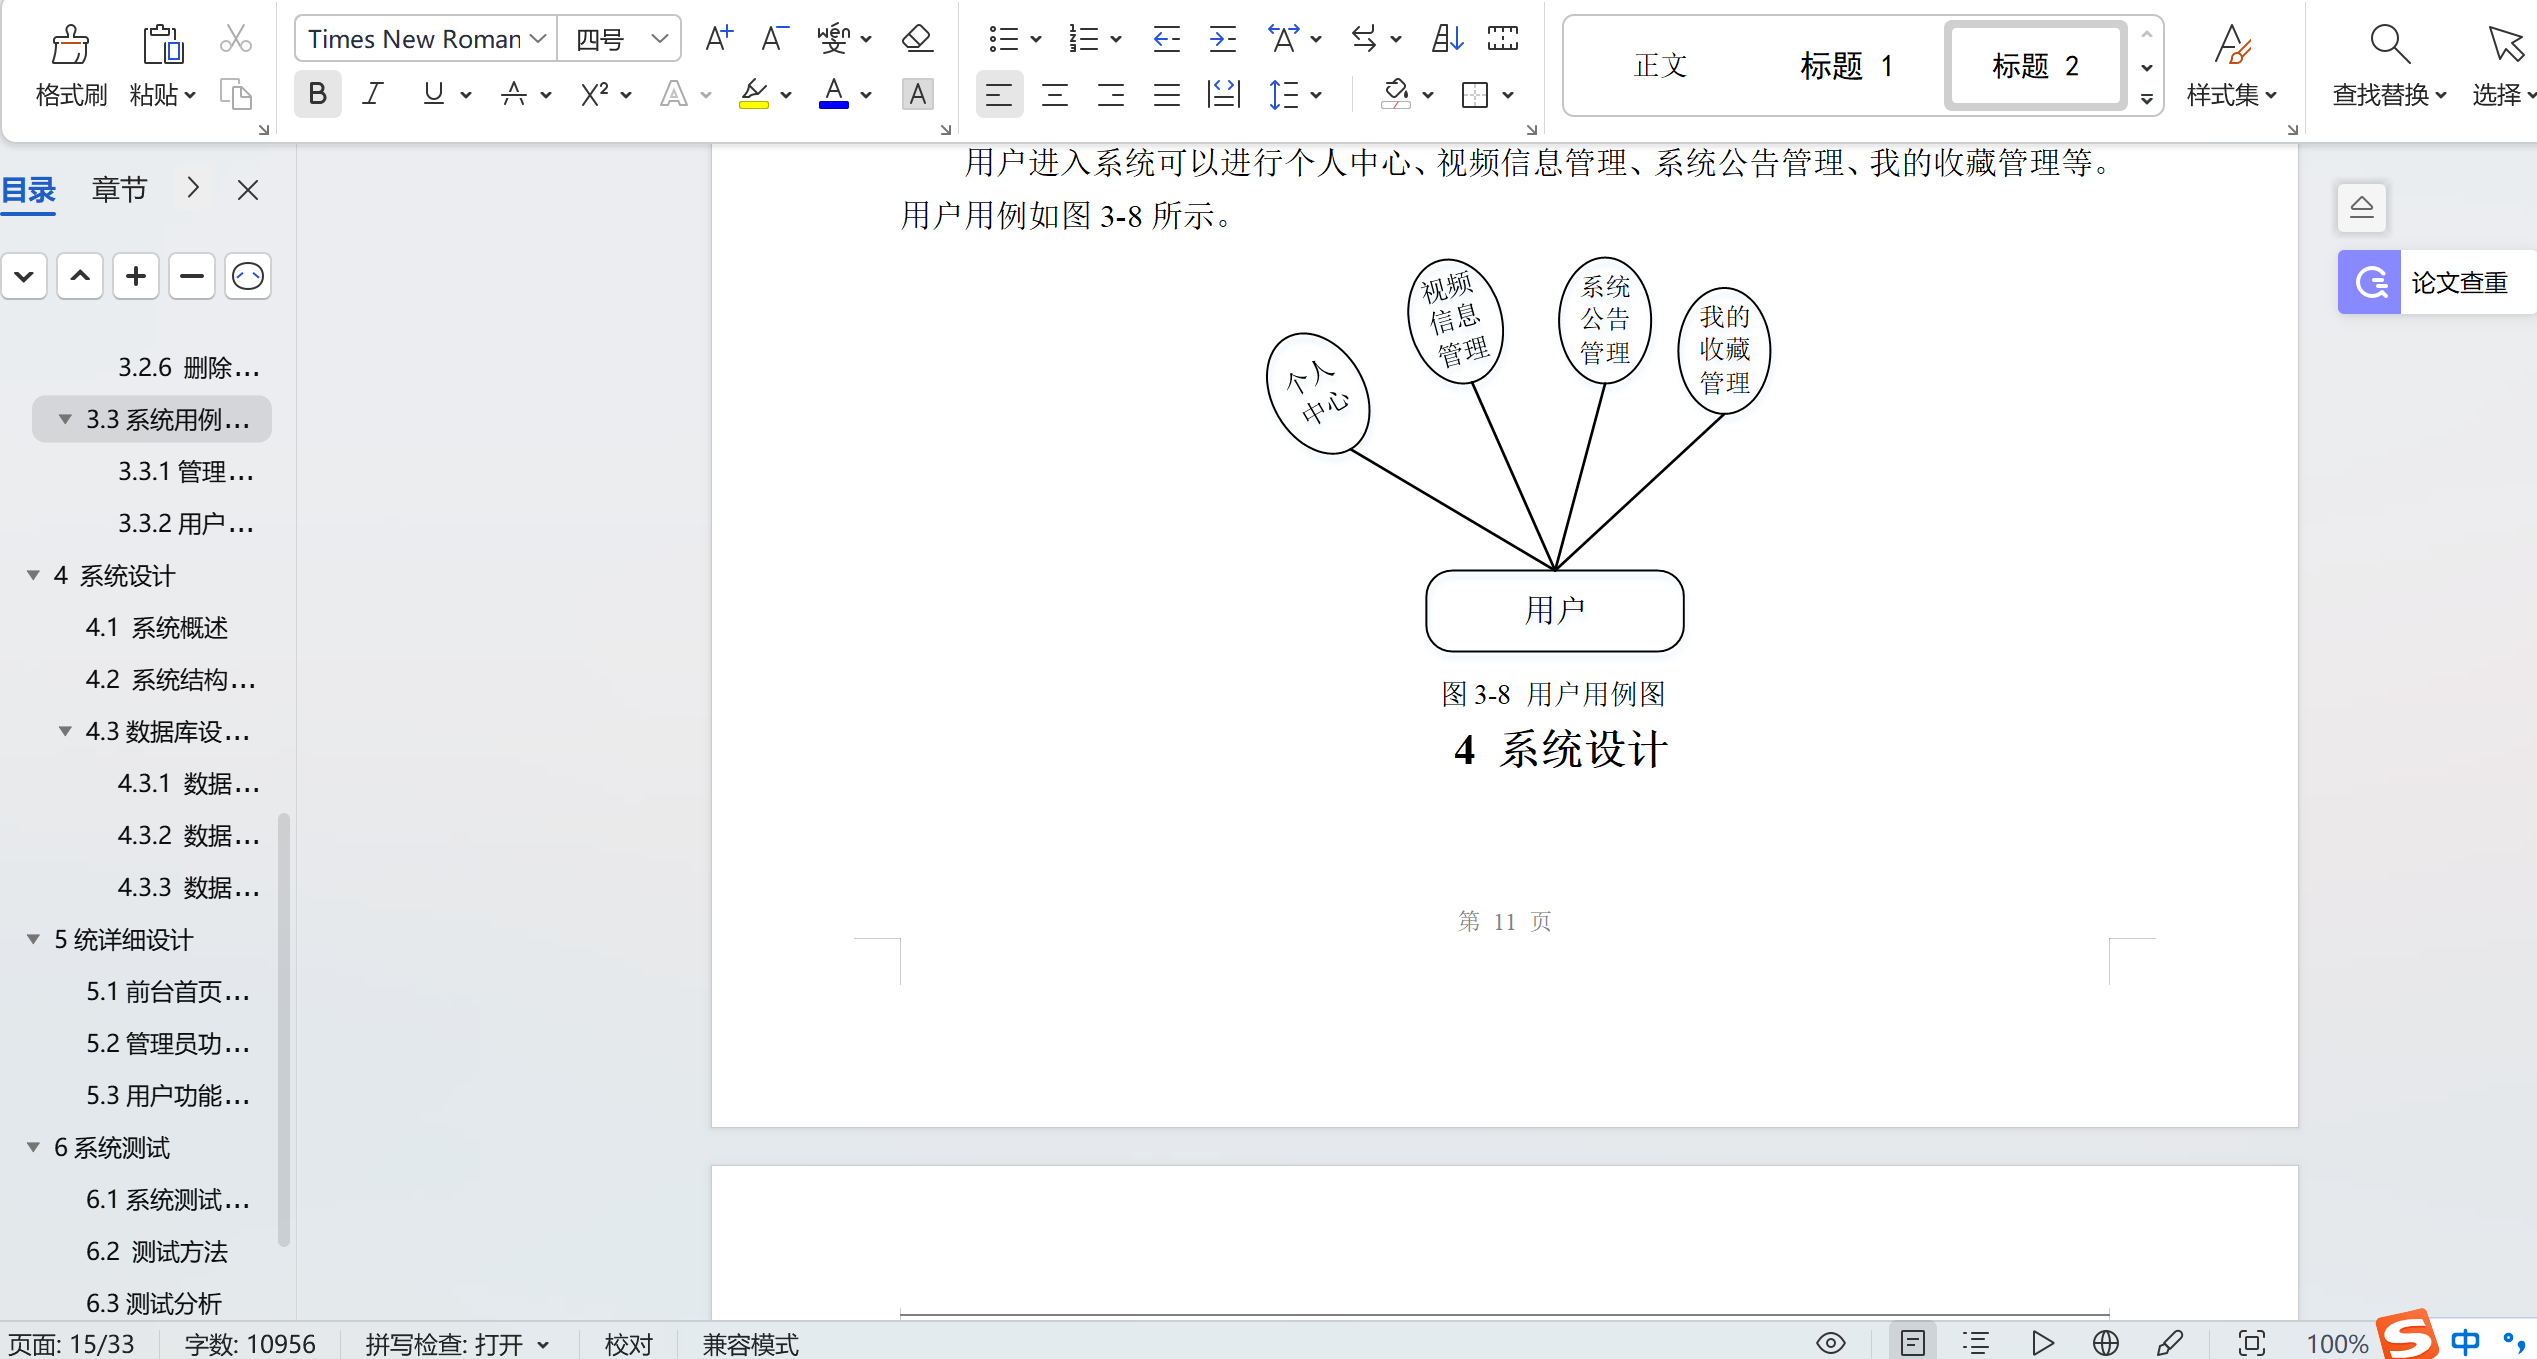Toggle eye protection mode icon
2537x1359 pixels.
(x=1830, y=1343)
